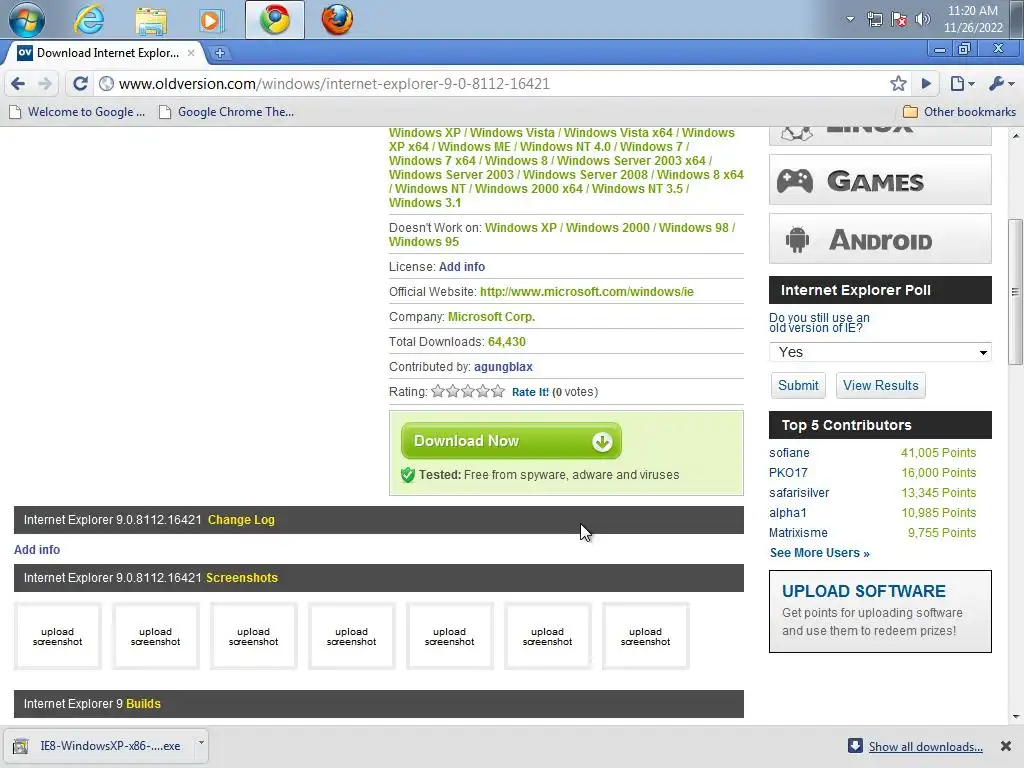Open a new tab with plus button
The width and height of the screenshot is (1024, 768).
(x=220, y=53)
